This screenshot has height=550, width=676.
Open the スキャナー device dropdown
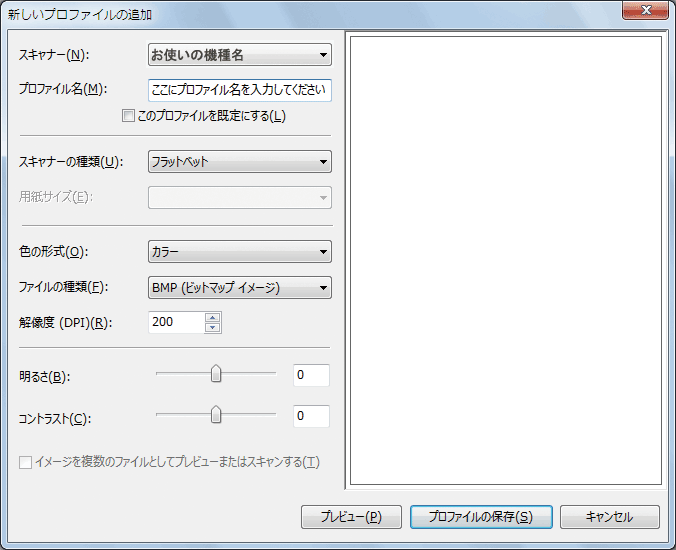click(239, 55)
